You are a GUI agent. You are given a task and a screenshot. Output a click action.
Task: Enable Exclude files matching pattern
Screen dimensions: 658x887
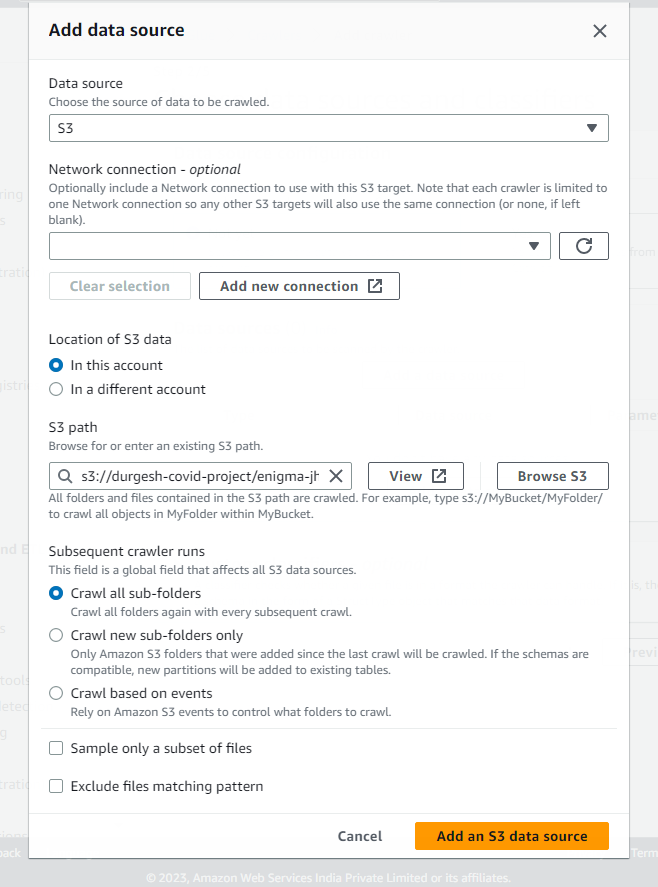56,786
